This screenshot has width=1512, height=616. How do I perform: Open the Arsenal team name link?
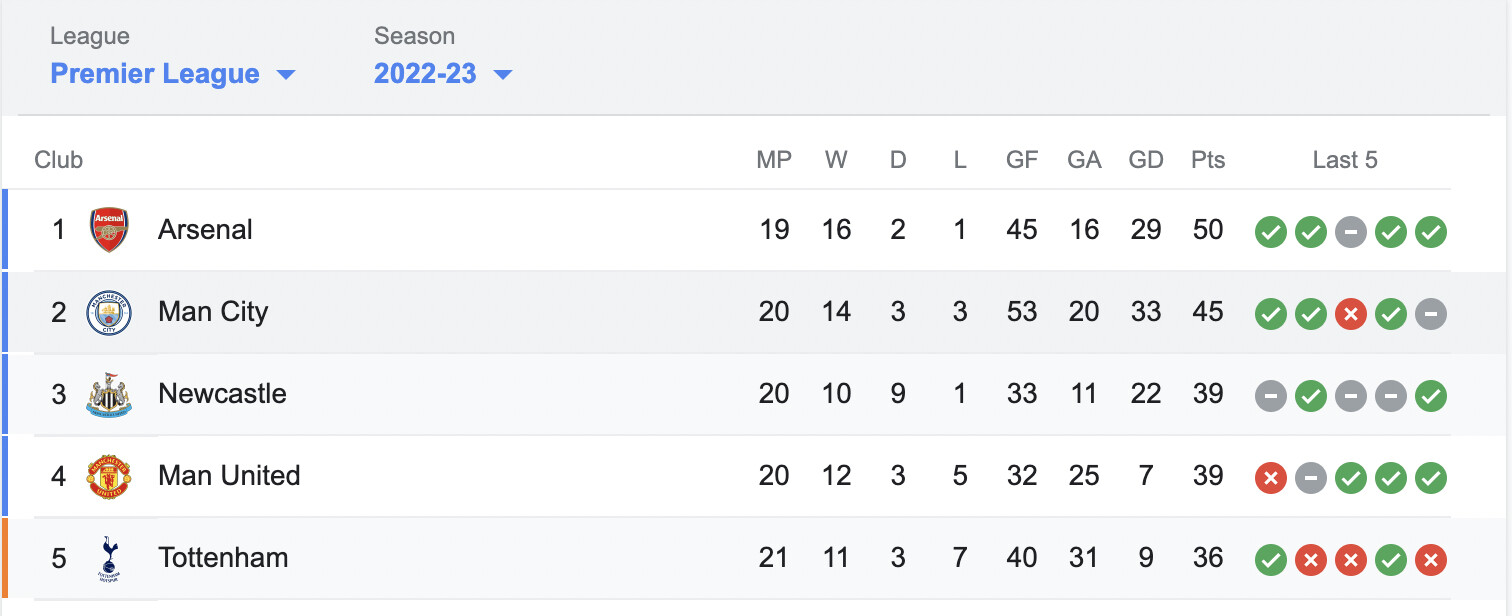205,230
